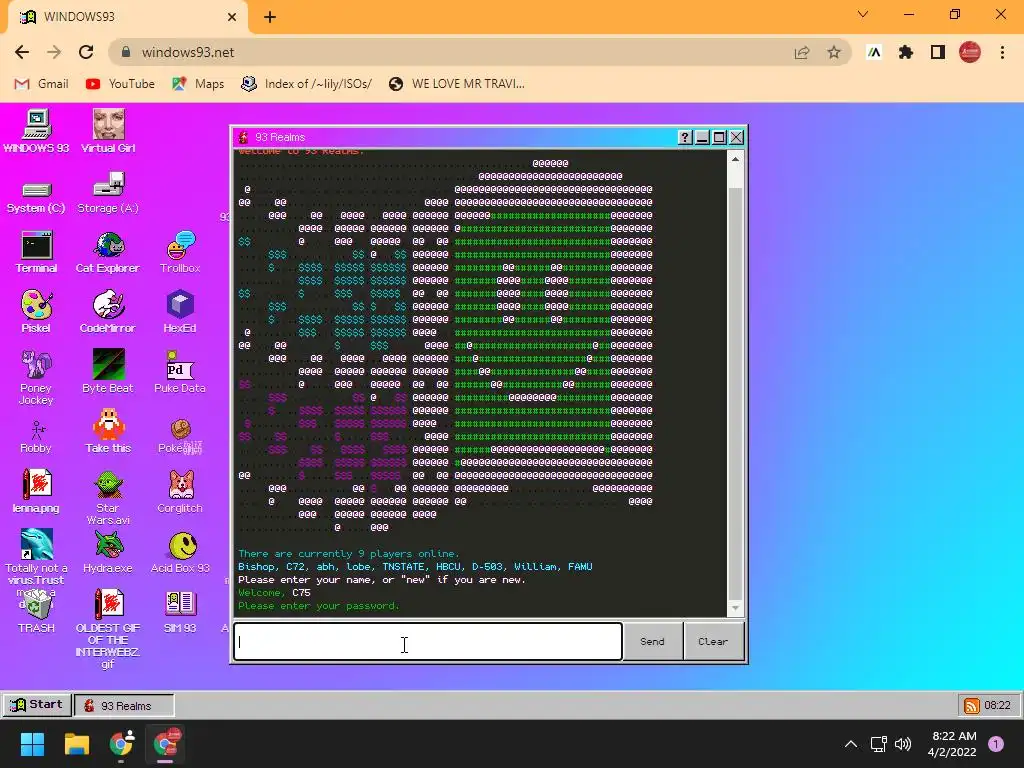Open the Index of /~lily/ISOs/ bookmark
This screenshot has height=768, width=1024.
pos(306,84)
